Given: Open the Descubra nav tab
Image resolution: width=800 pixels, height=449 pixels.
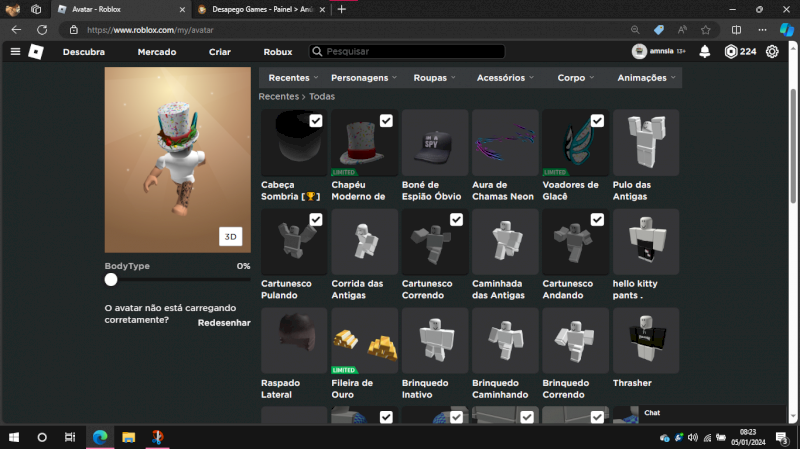Looking at the screenshot, I should 84,51.
